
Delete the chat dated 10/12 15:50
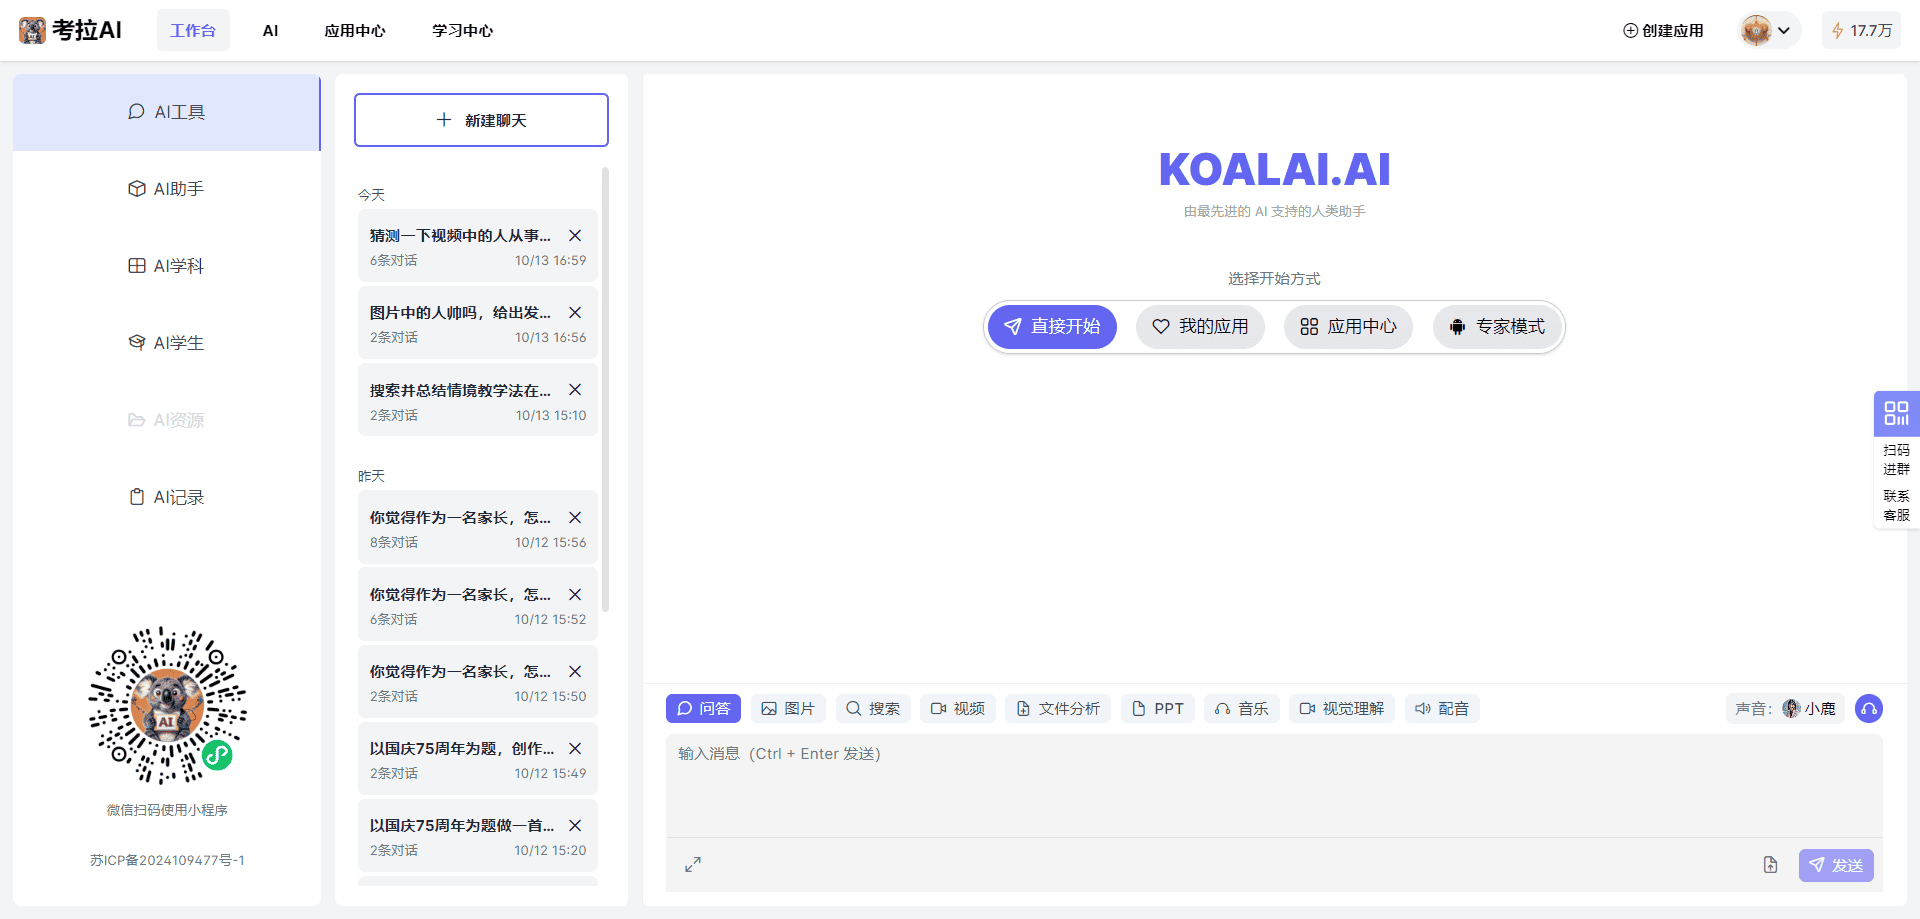pos(575,672)
